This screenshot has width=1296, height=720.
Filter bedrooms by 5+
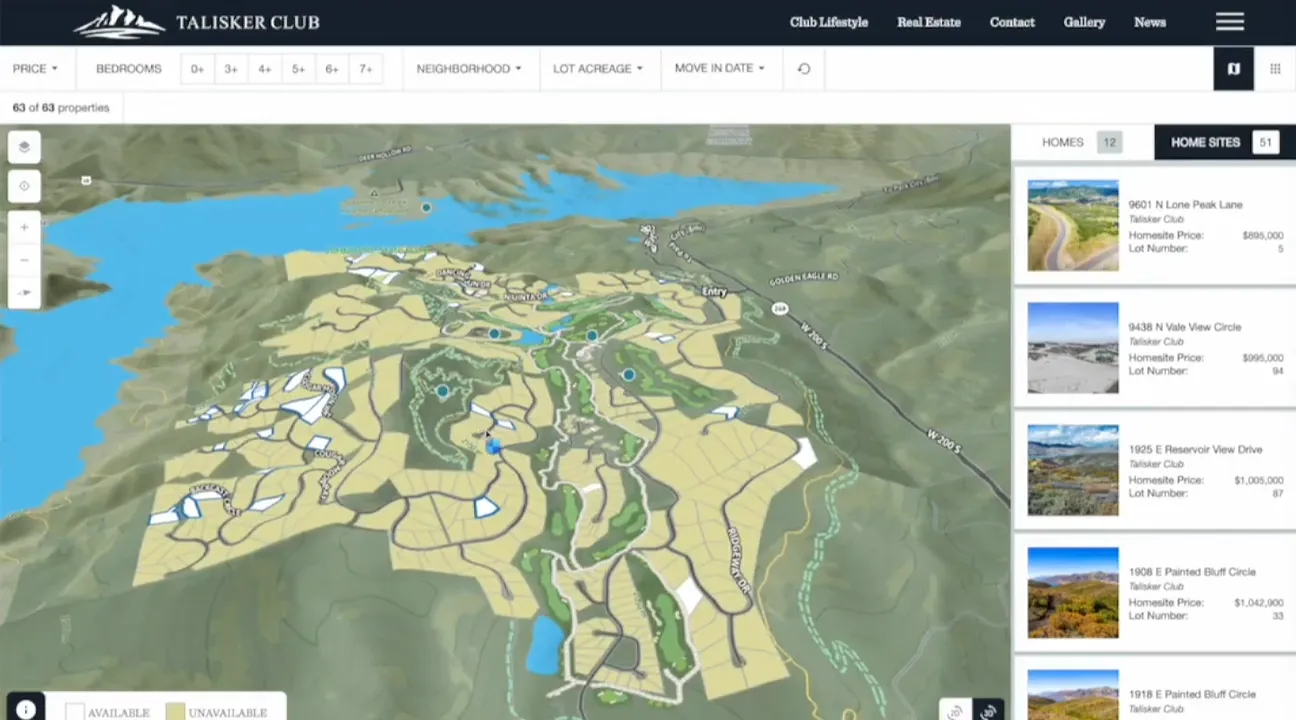(298, 69)
